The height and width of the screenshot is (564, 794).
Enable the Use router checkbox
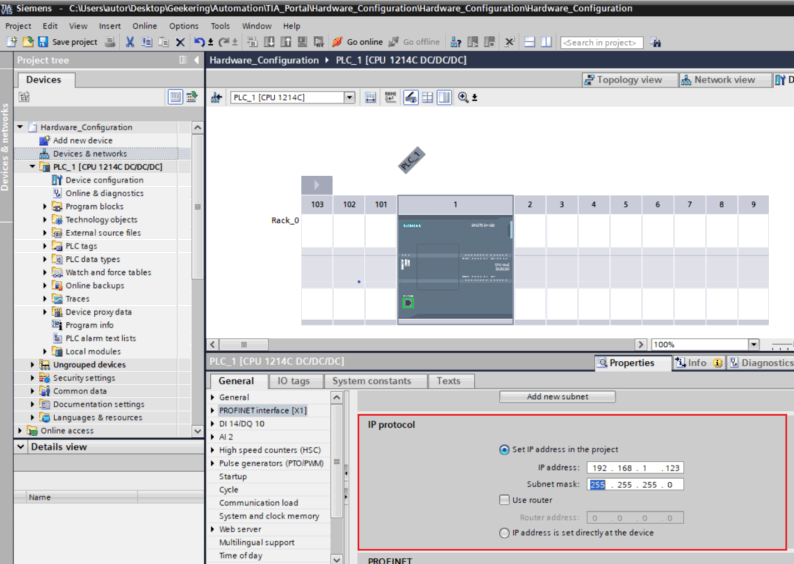(504, 500)
